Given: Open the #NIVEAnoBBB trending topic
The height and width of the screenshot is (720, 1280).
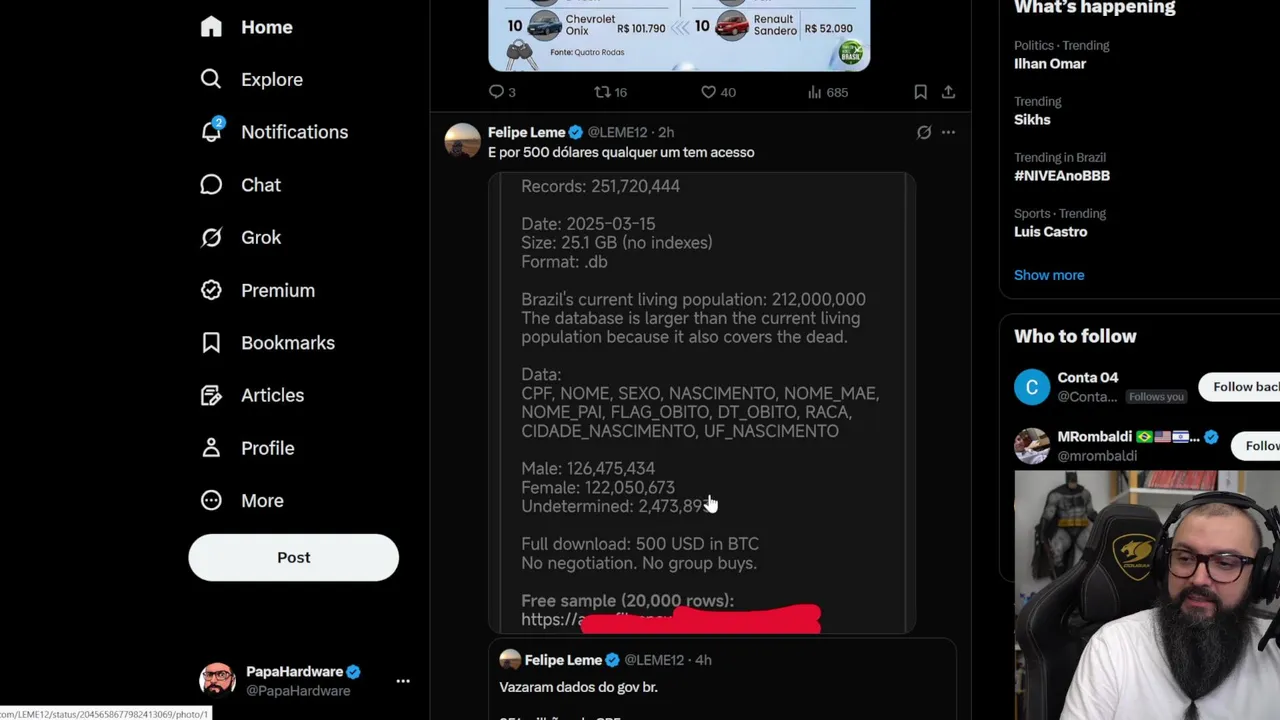Looking at the screenshot, I should [x=1061, y=176].
